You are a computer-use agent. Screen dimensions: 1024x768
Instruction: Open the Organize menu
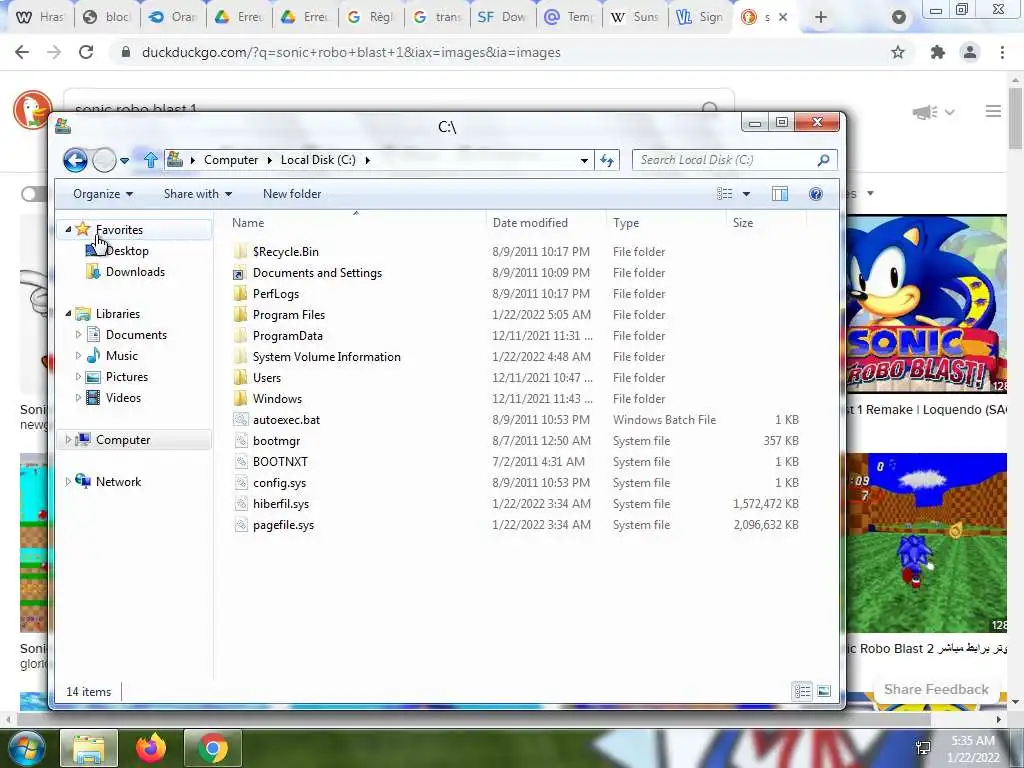pos(103,194)
